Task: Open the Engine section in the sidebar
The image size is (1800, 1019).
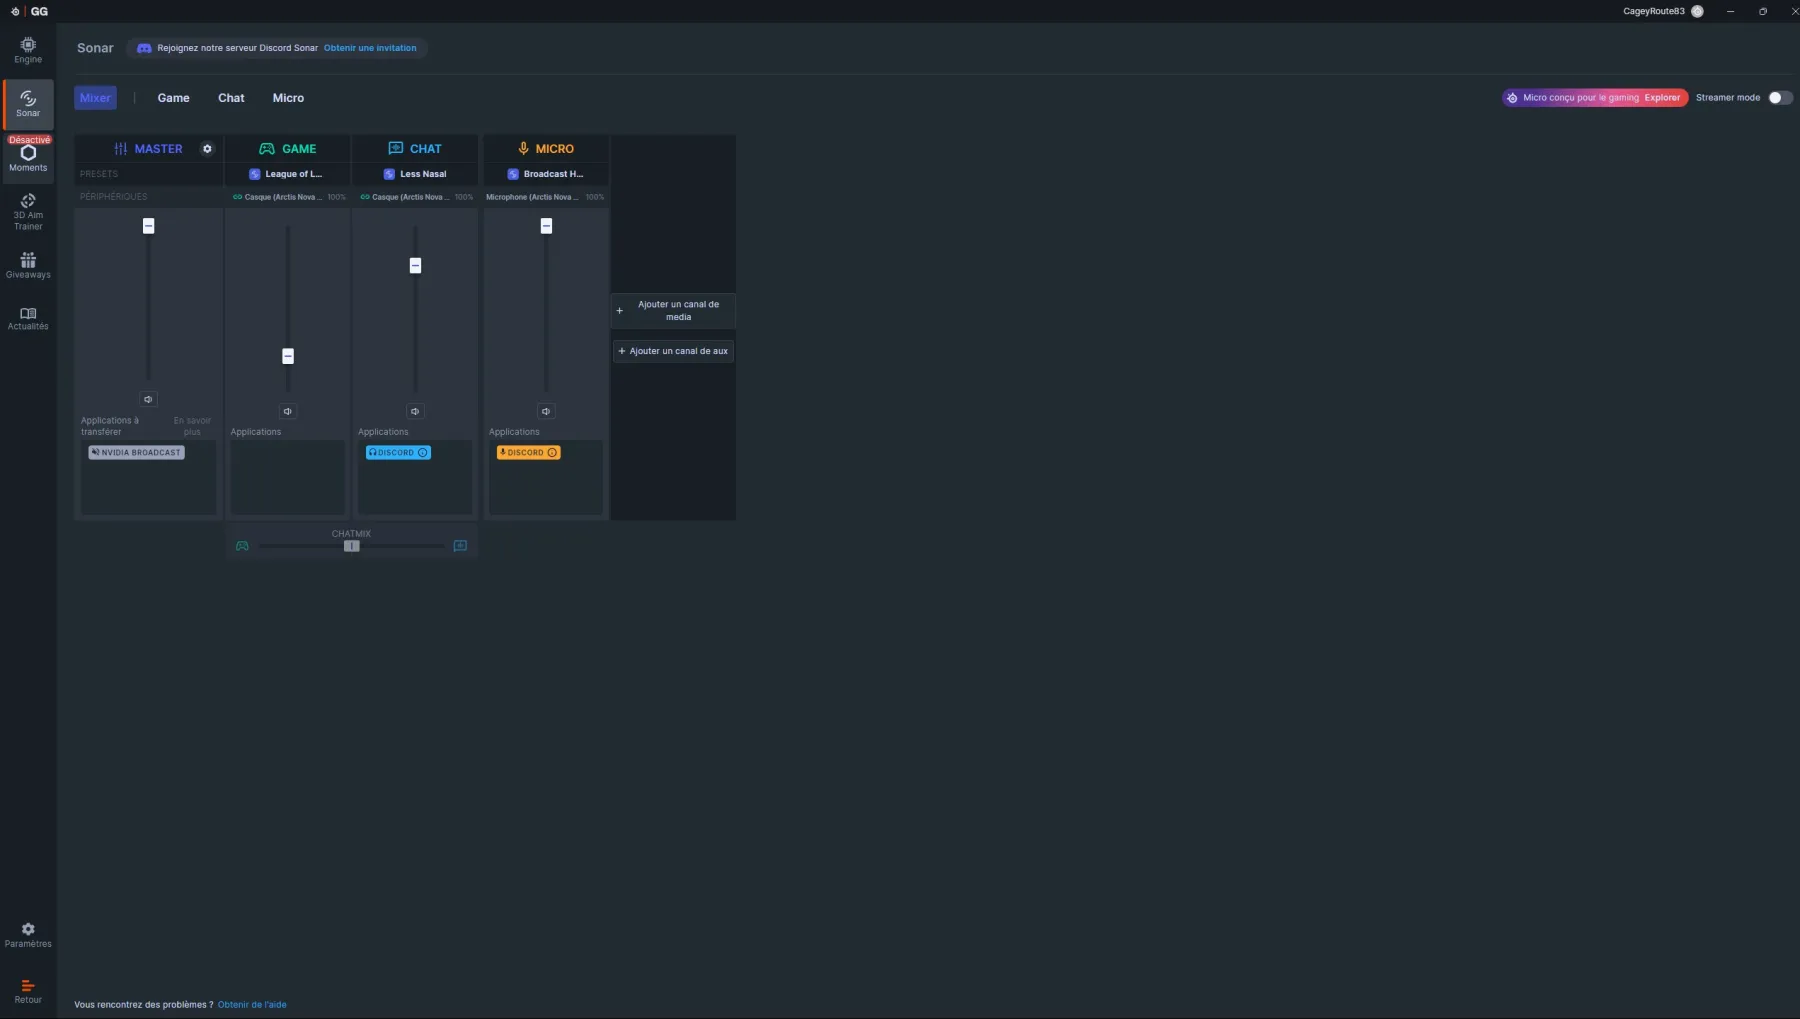Action: click(28, 50)
